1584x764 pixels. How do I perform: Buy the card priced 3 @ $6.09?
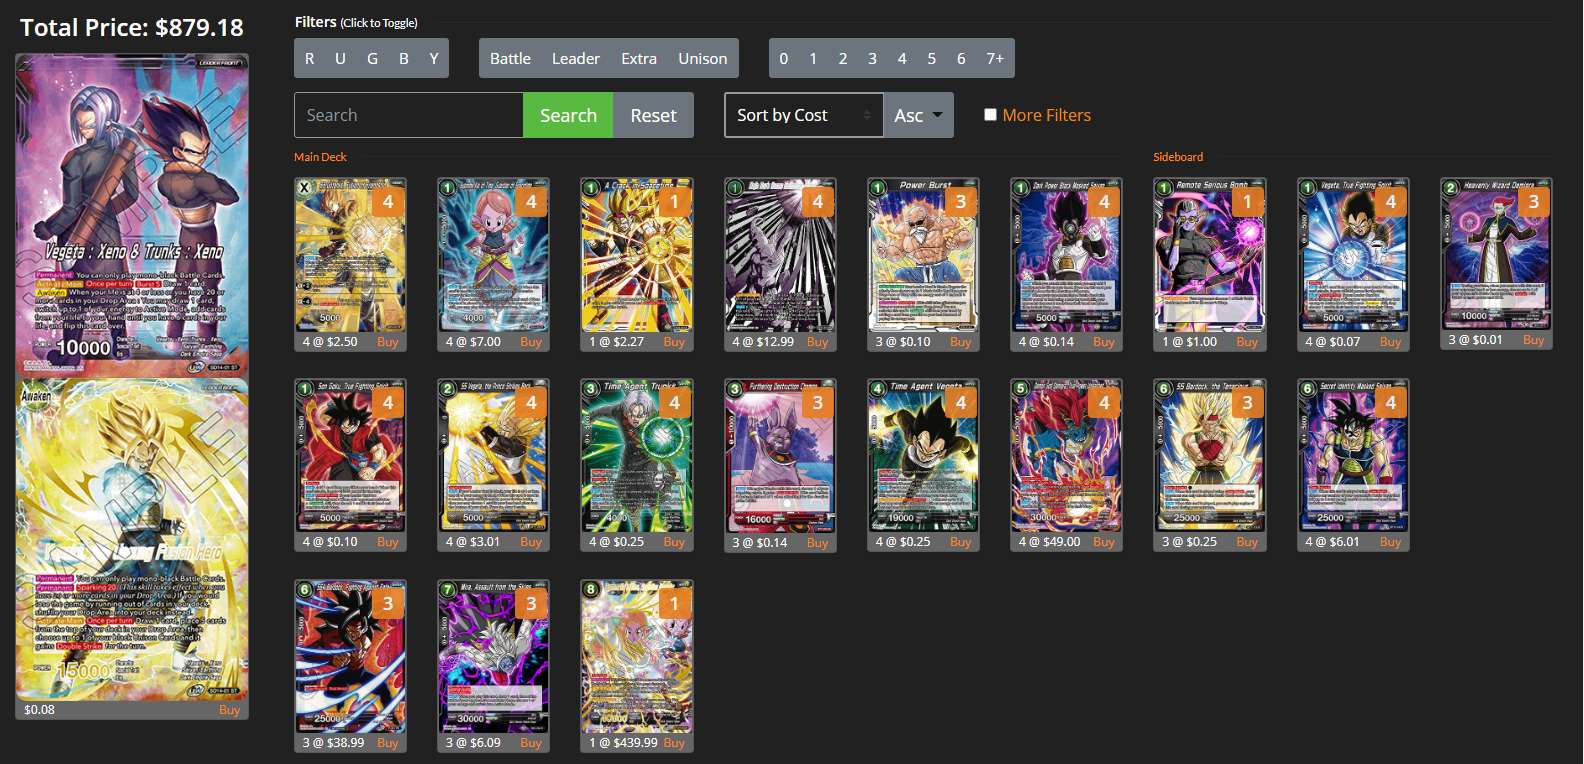(530, 743)
